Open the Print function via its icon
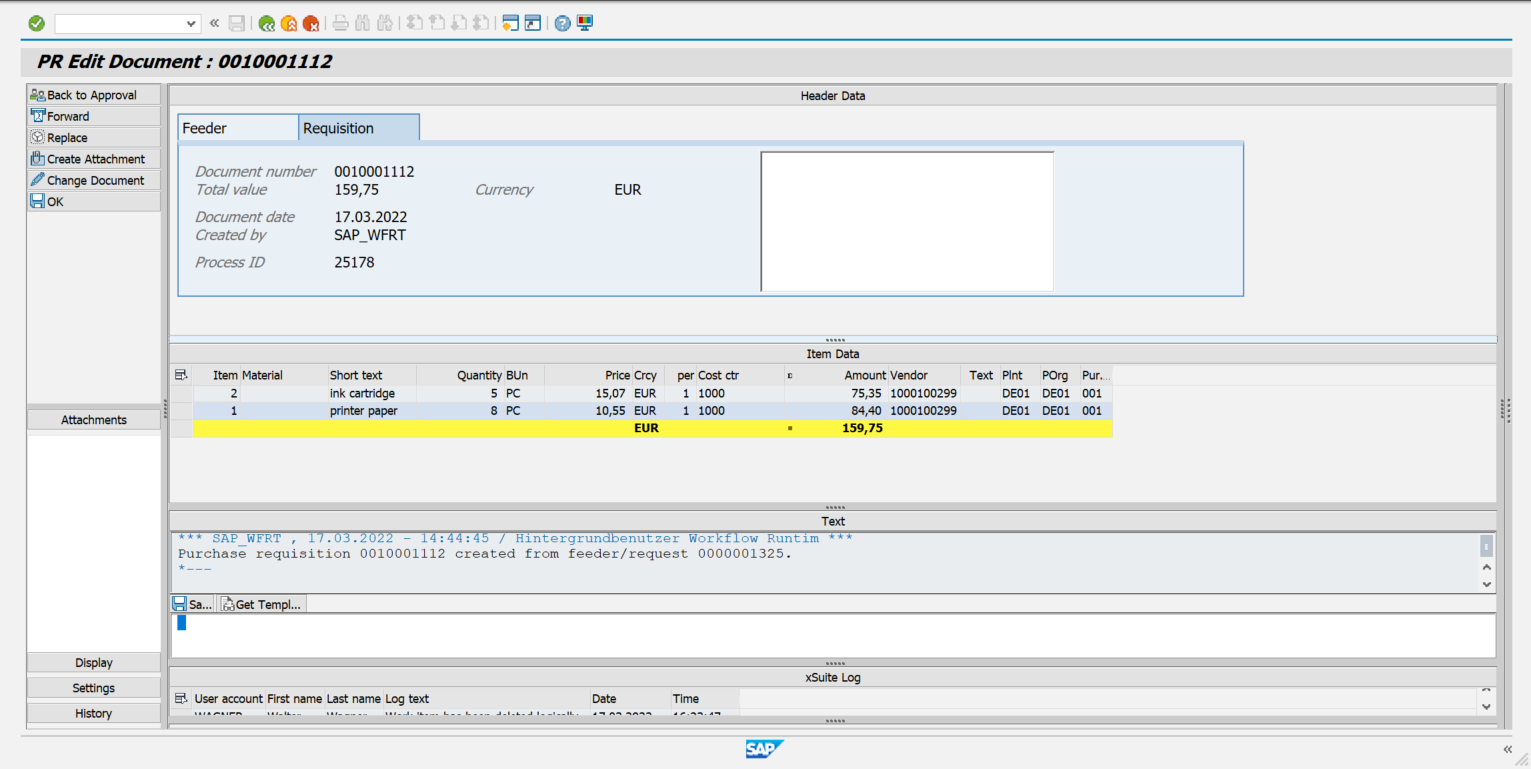 (x=340, y=22)
